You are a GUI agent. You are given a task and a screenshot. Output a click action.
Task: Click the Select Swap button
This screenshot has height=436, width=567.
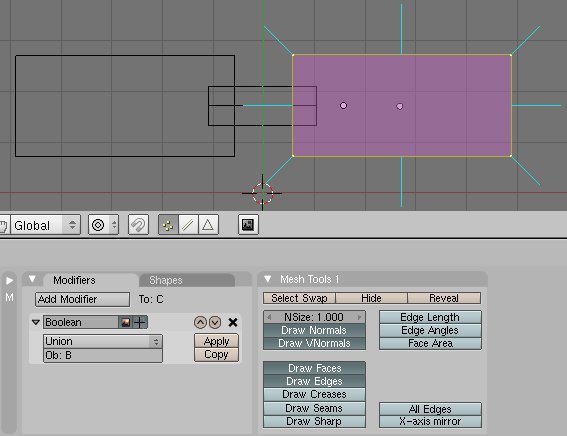[299, 298]
